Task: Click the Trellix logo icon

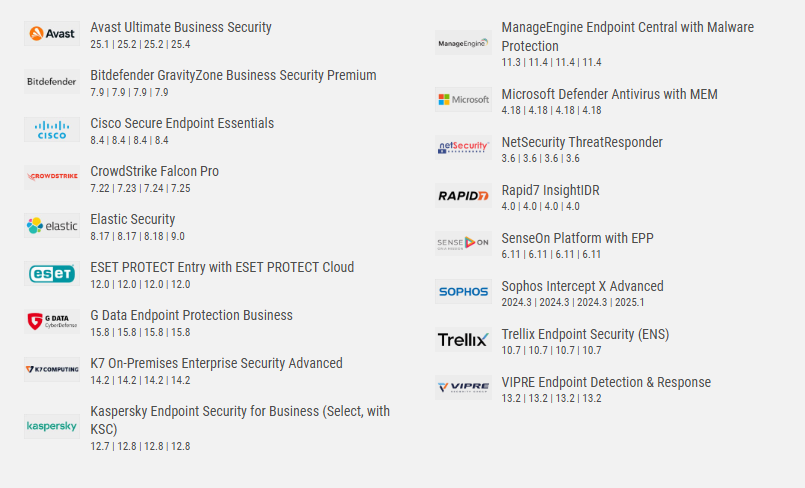Action: pyautogui.click(x=463, y=340)
